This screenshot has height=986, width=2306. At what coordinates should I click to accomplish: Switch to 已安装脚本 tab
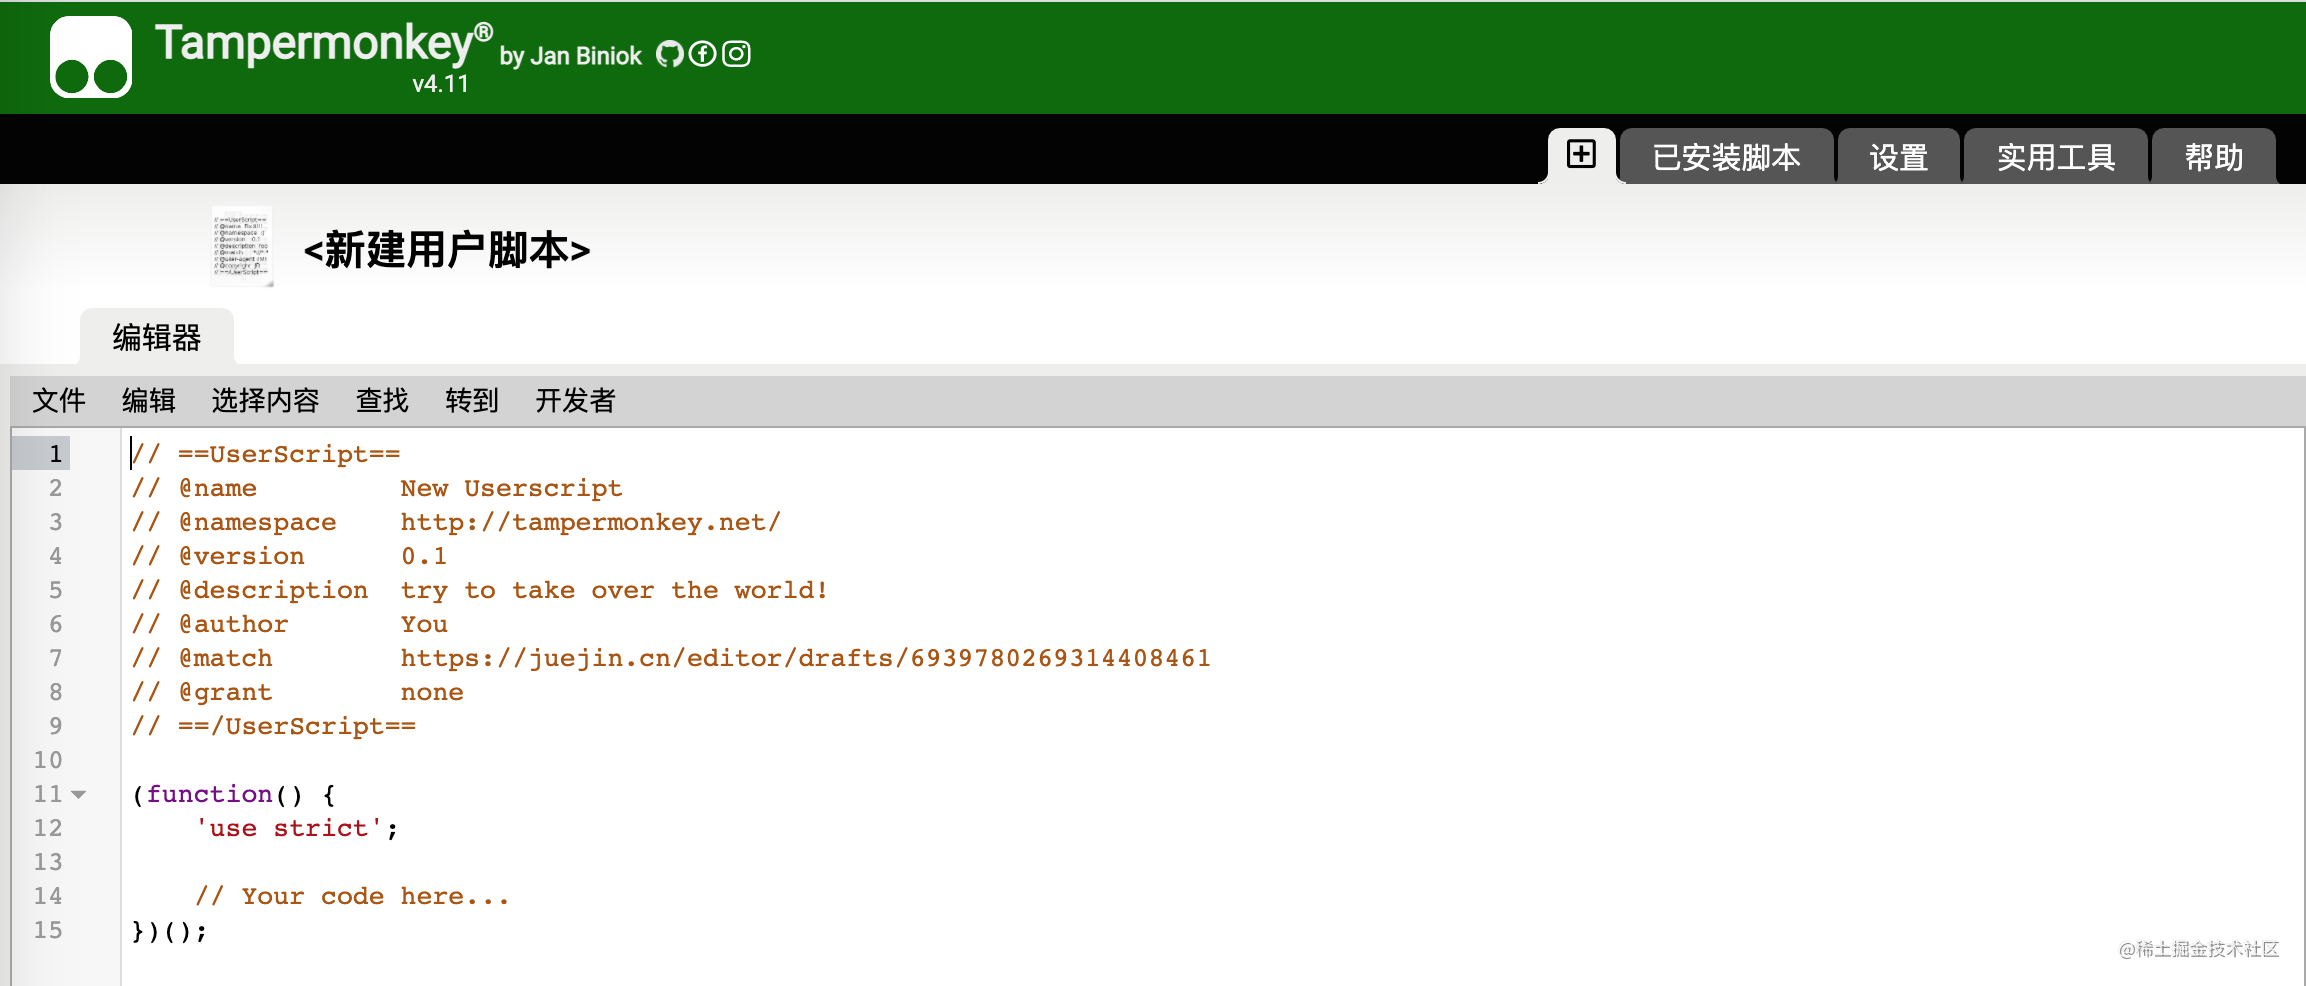pyautogui.click(x=1726, y=157)
